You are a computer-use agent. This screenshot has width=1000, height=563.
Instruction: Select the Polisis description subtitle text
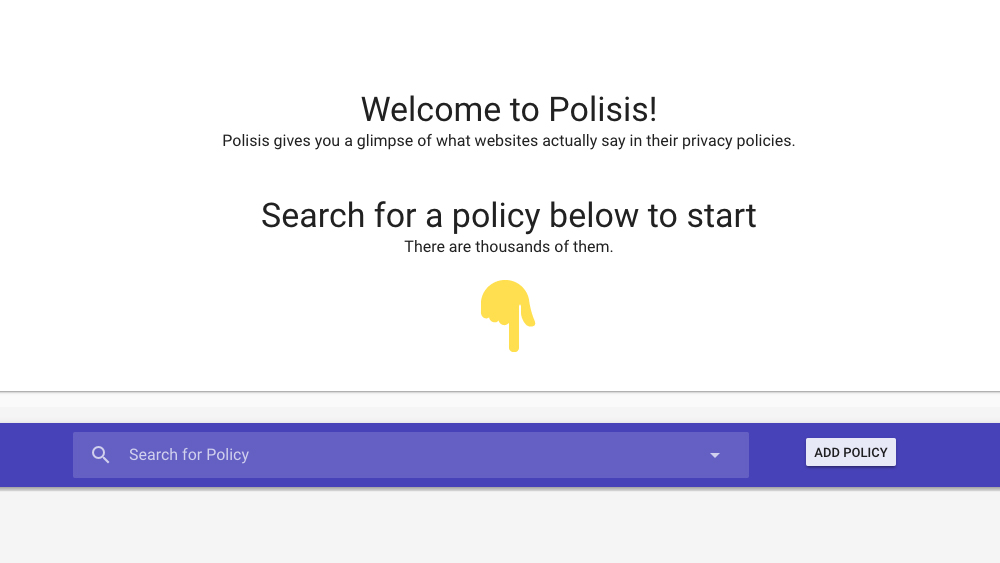(x=508, y=141)
